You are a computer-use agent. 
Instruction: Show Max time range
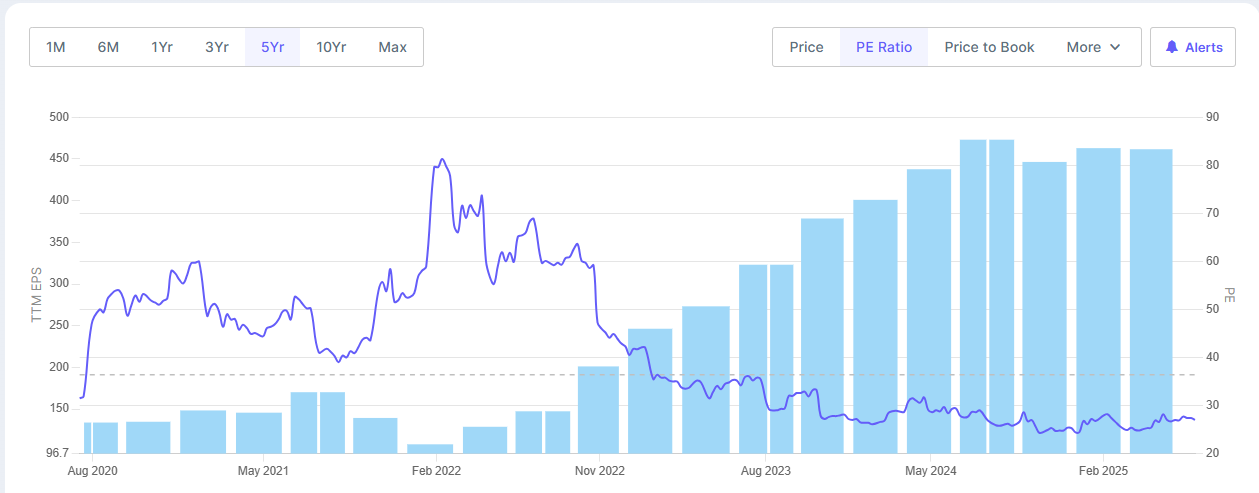392,47
